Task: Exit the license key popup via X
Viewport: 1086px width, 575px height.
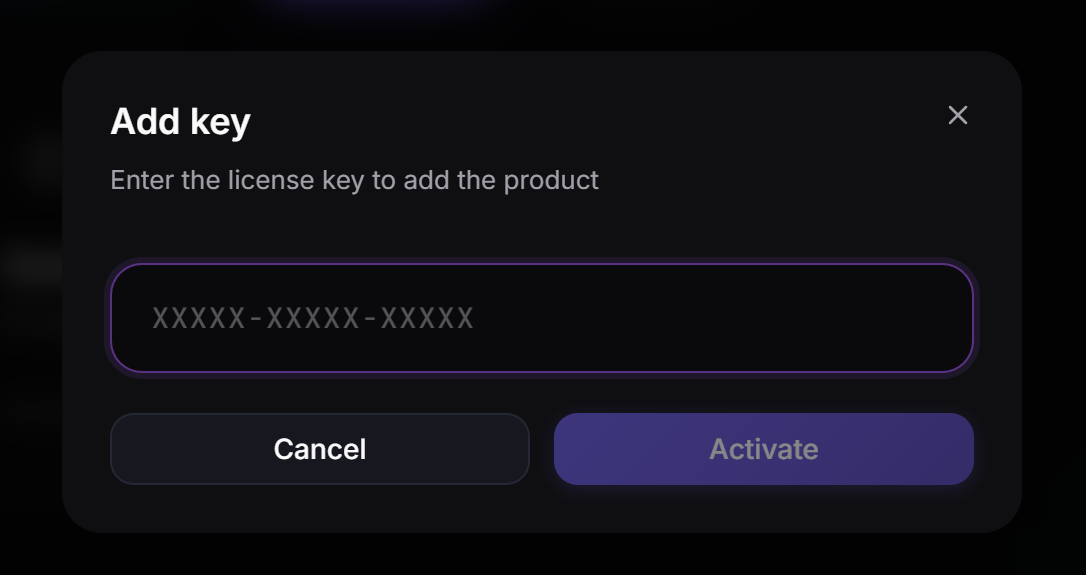Action: (x=957, y=115)
